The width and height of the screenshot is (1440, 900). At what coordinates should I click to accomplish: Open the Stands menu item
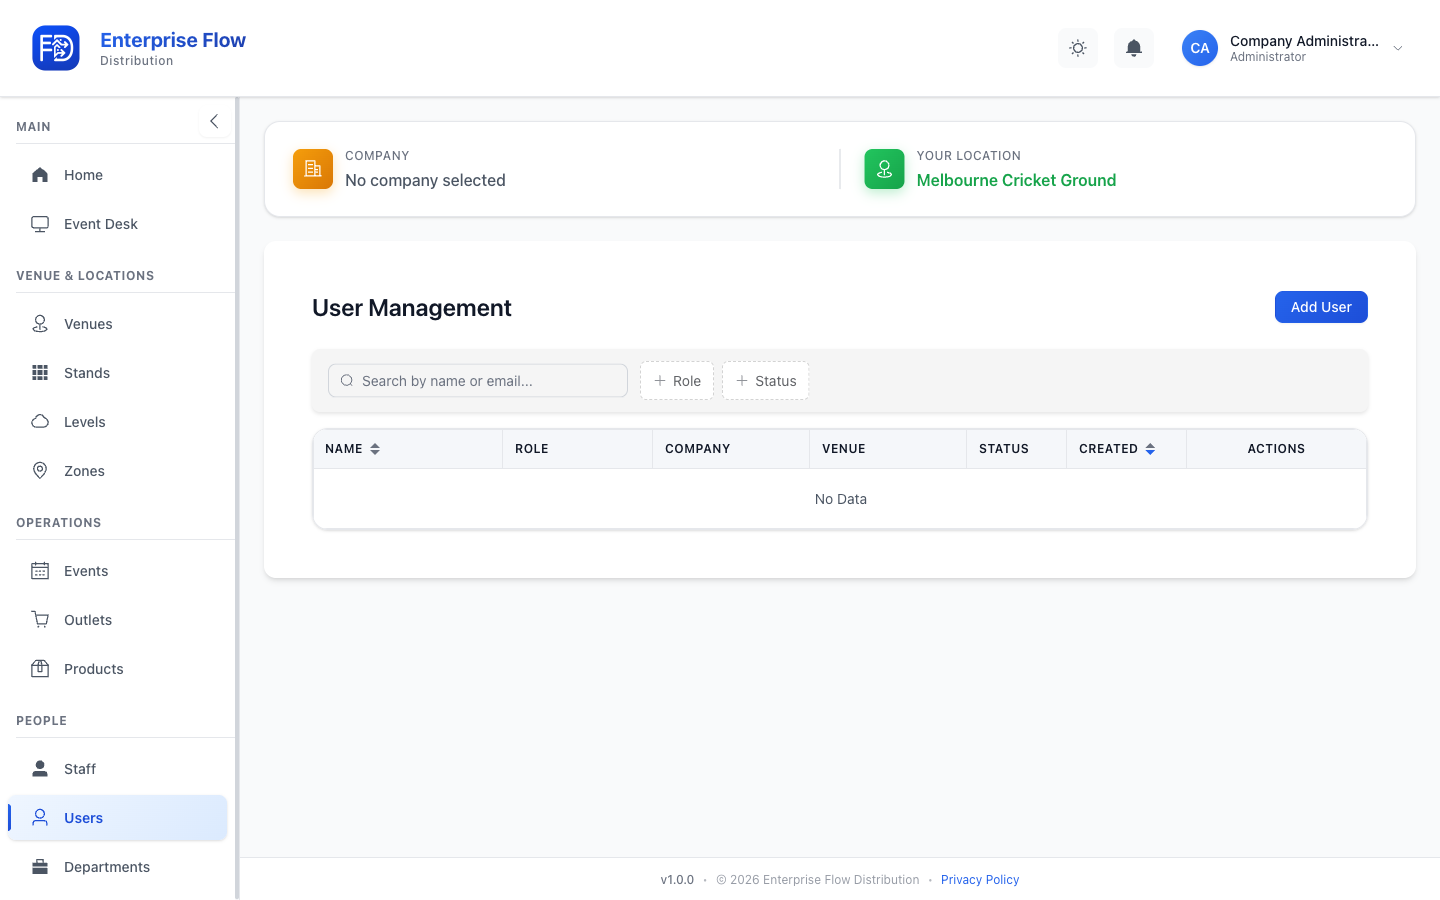click(118, 373)
